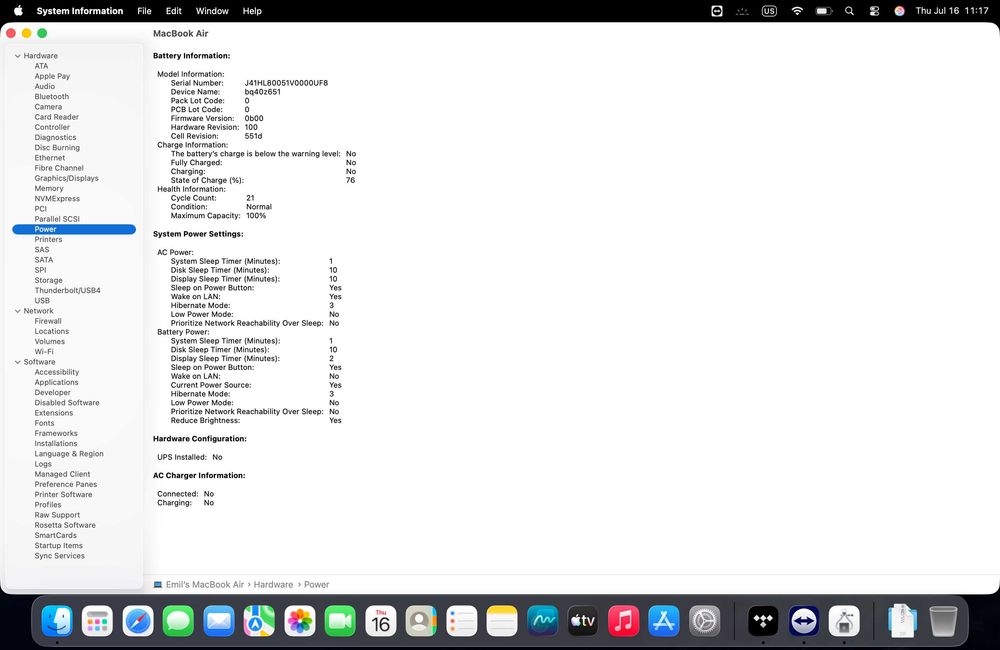Collapse the Hardware section

18,56
